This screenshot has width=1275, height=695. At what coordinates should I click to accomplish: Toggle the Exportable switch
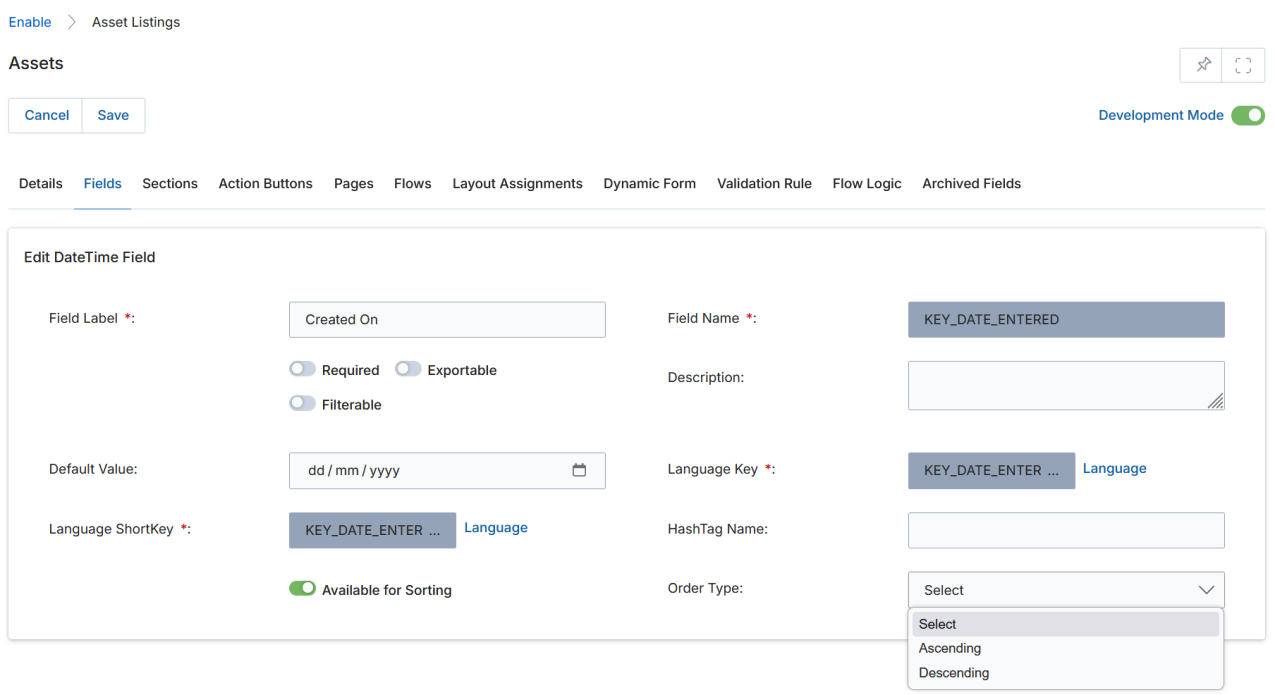(408, 369)
